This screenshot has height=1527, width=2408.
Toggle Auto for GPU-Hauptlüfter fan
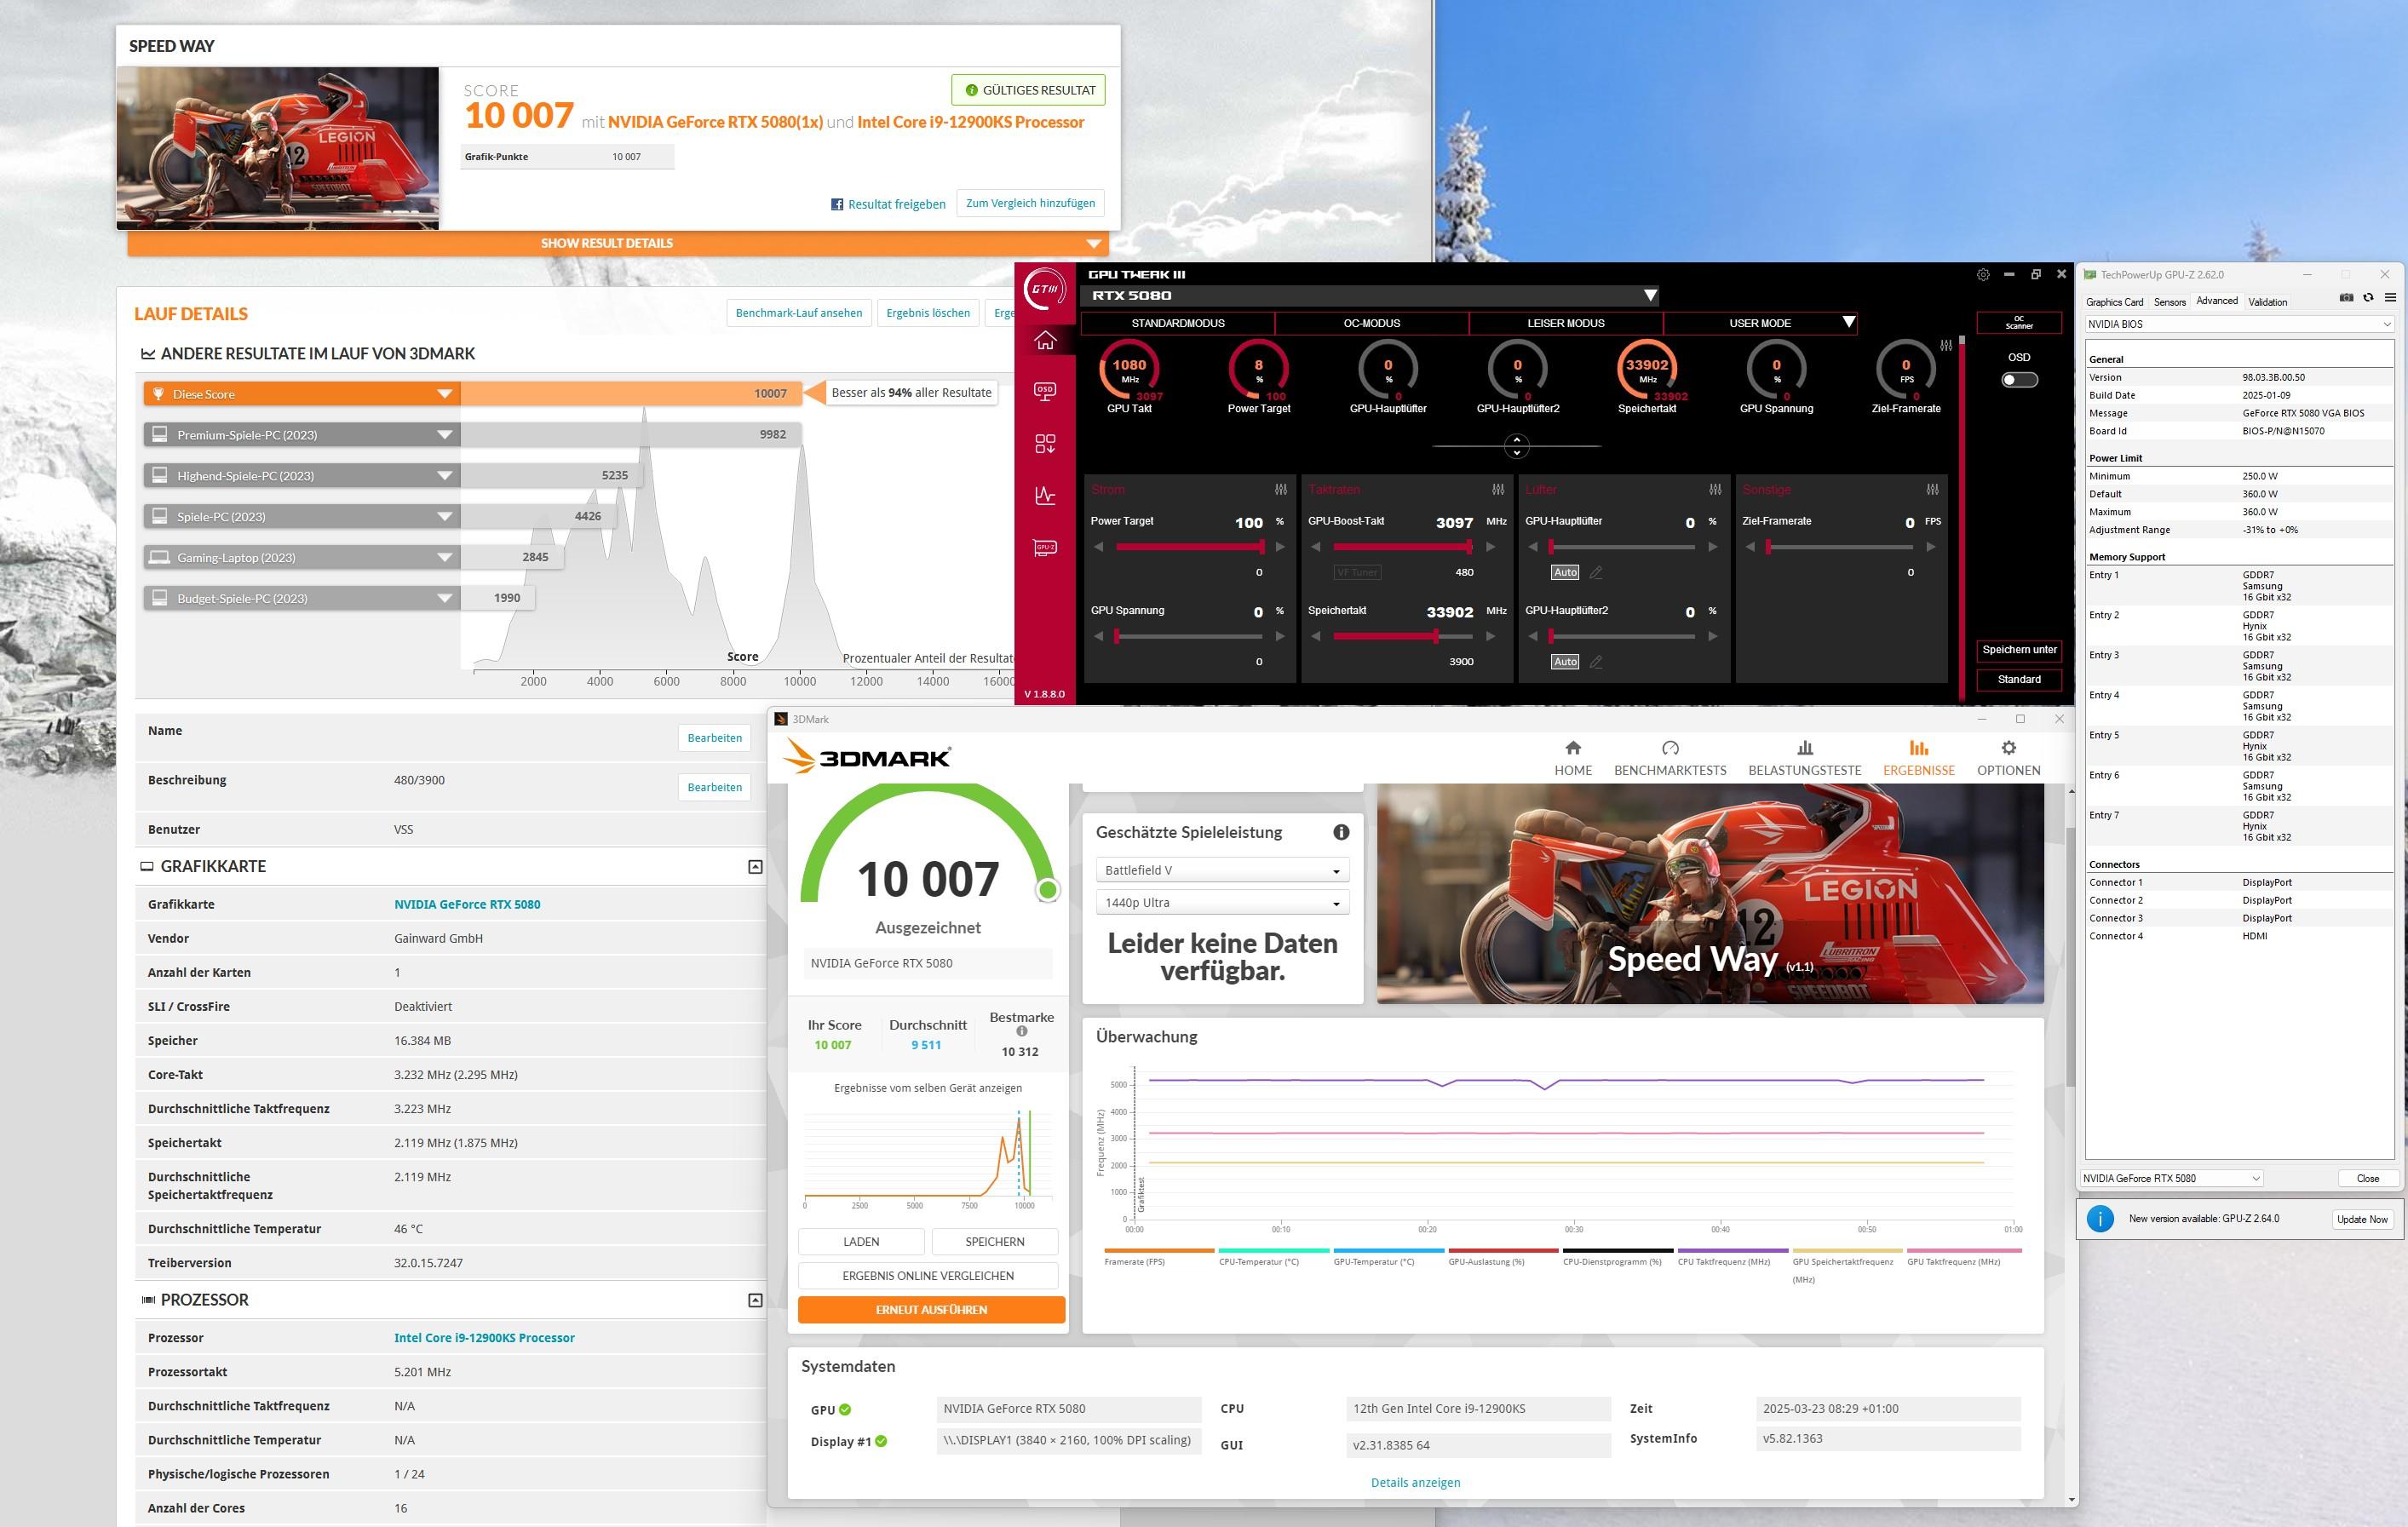[1565, 573]
